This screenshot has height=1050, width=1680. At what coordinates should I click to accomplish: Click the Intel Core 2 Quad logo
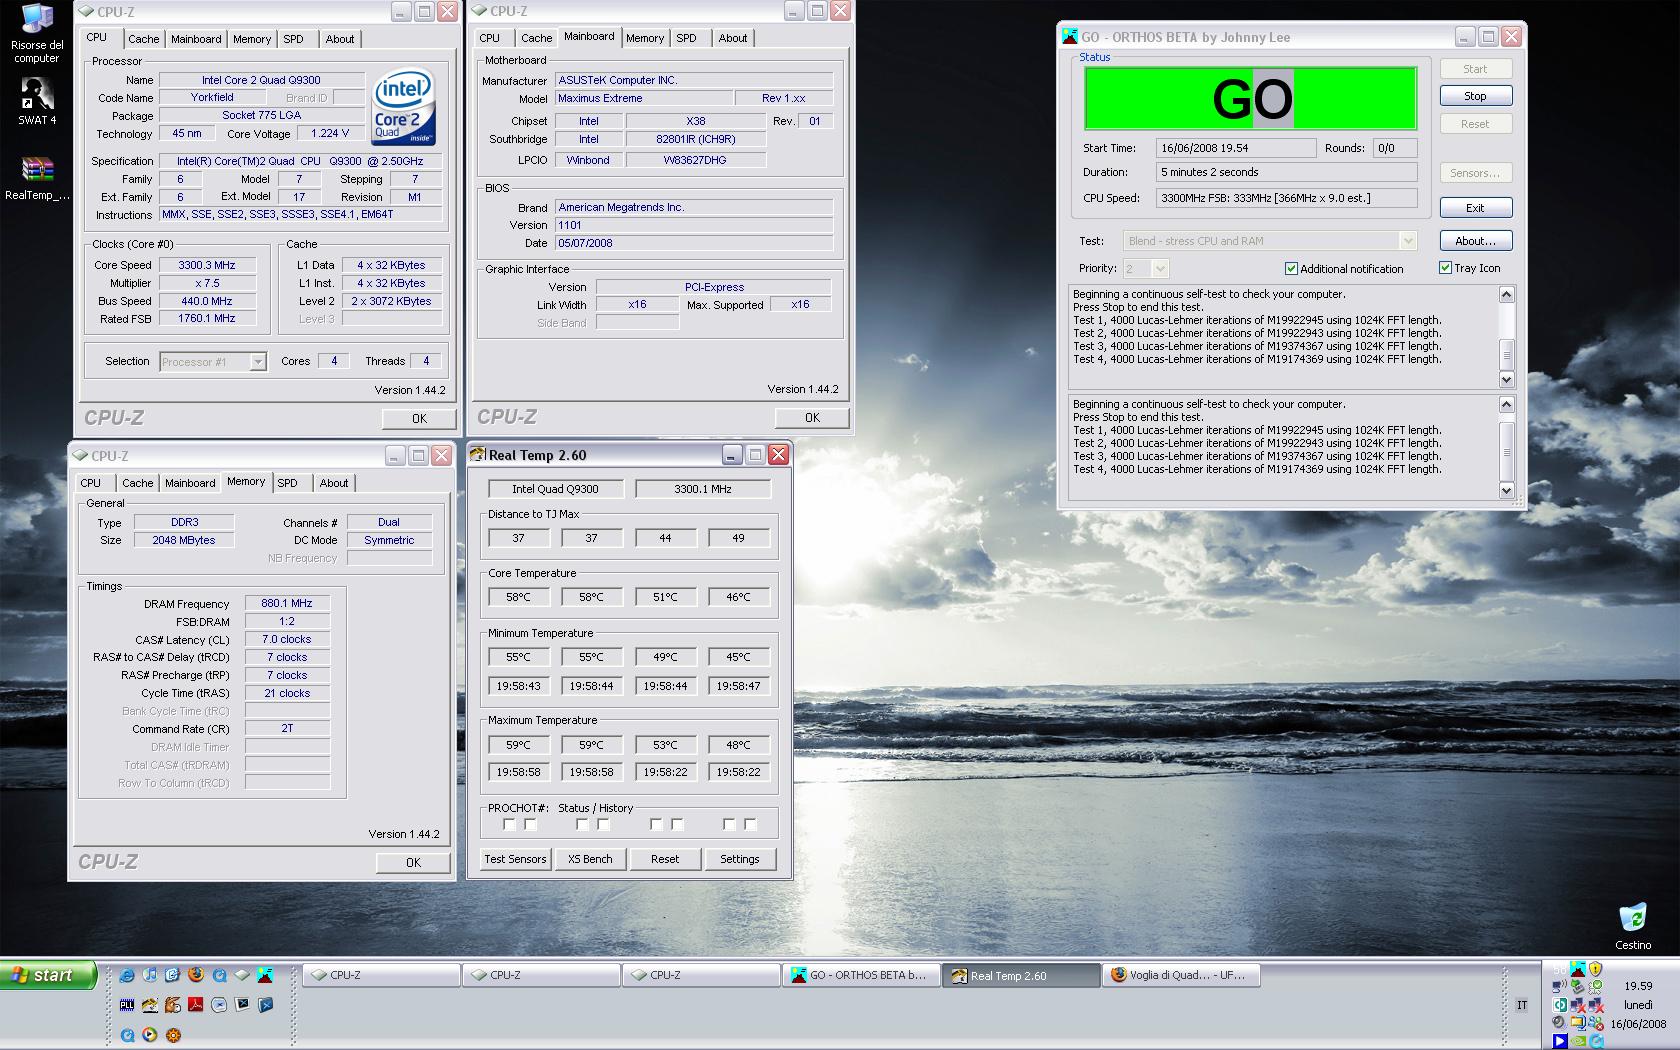[x=404, y=107]
